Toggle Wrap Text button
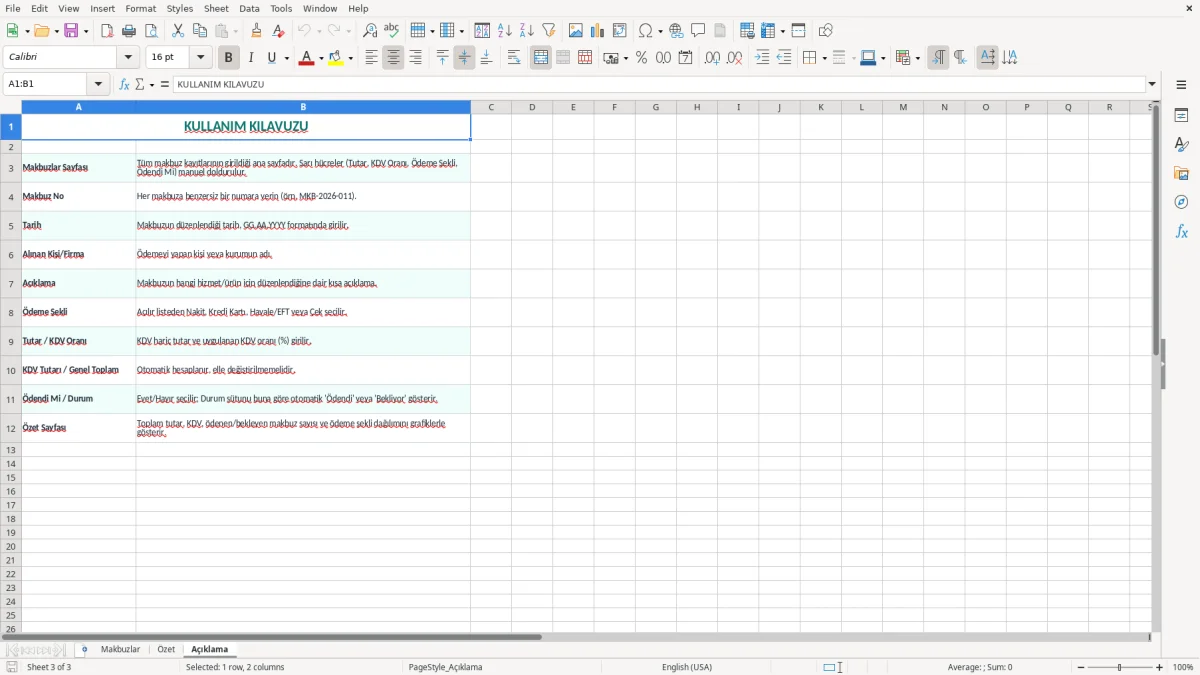Image resolution: width=1200 pixels, height=675 pixels. (x=514, y=58)
